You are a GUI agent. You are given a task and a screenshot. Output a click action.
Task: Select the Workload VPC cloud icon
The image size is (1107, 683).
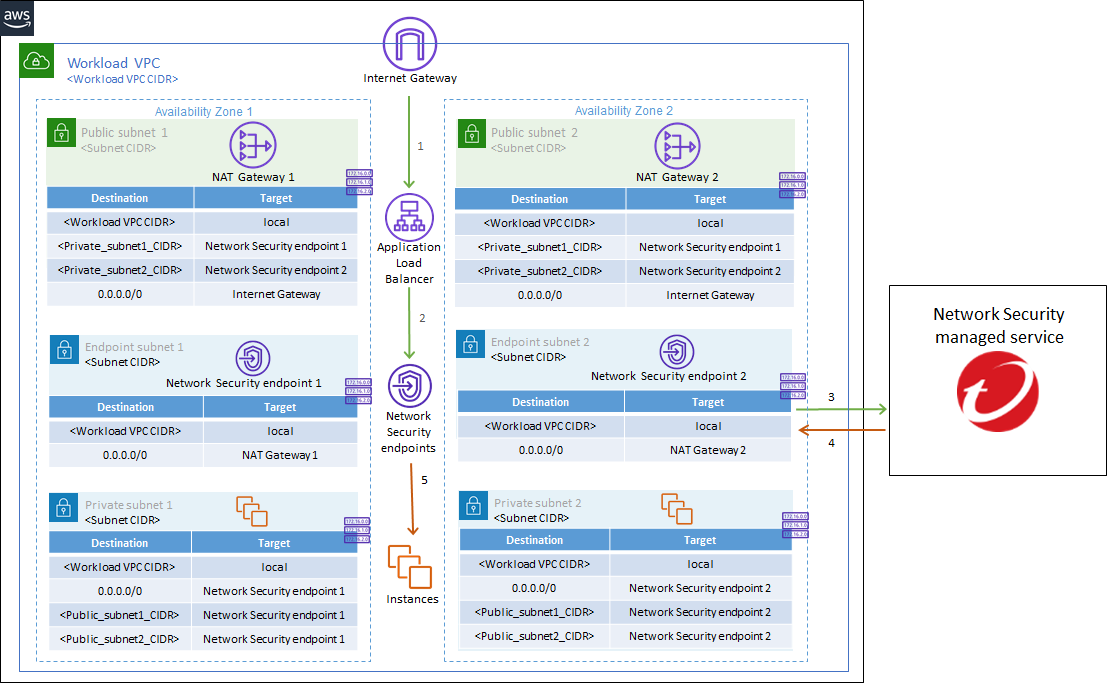(x=36, y=61)
